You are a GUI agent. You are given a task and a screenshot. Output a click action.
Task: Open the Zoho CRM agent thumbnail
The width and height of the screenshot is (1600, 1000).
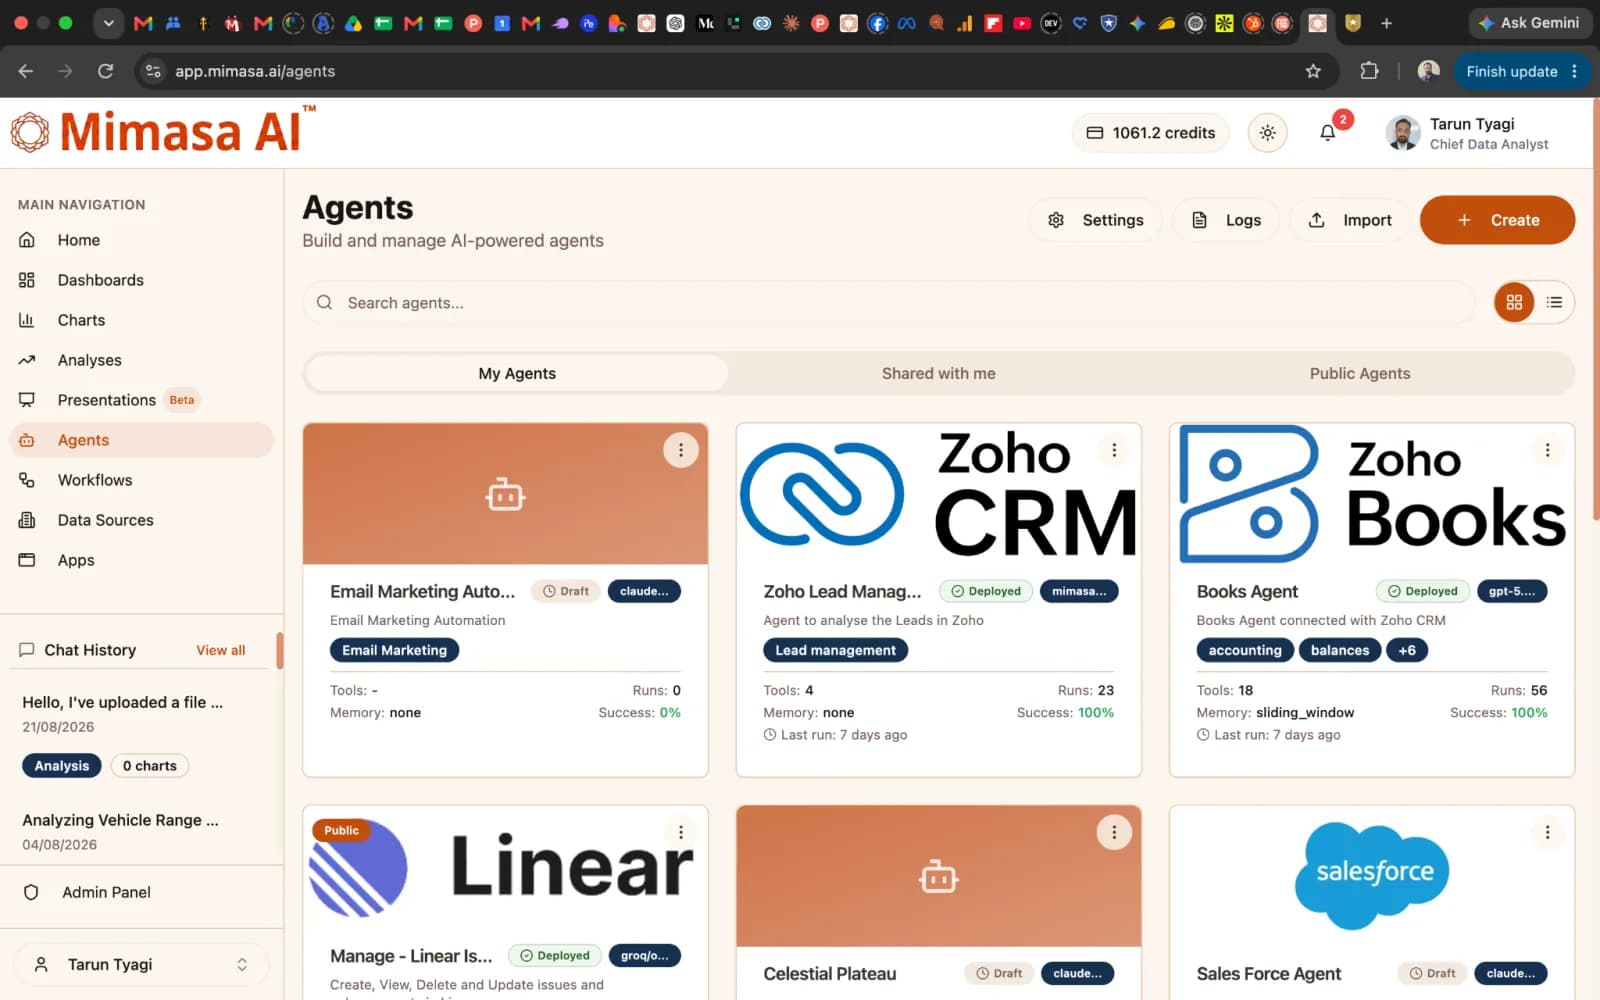point(938,494)
